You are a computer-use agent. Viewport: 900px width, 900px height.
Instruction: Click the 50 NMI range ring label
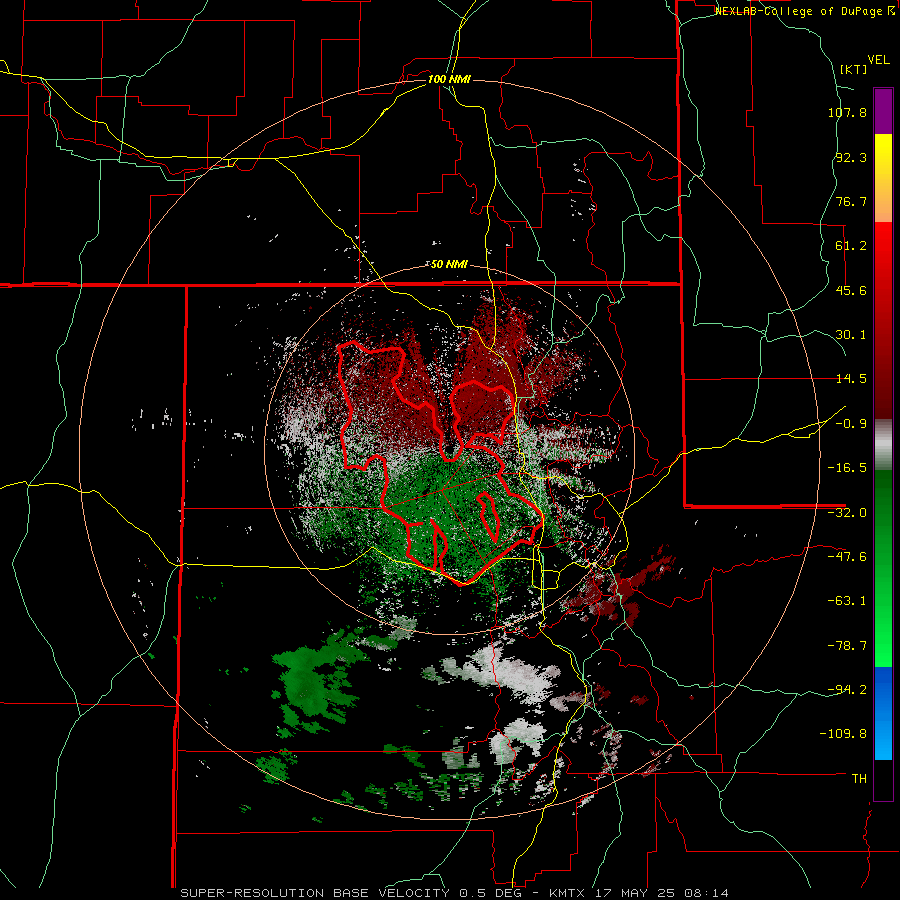click(x=449, y=264)
